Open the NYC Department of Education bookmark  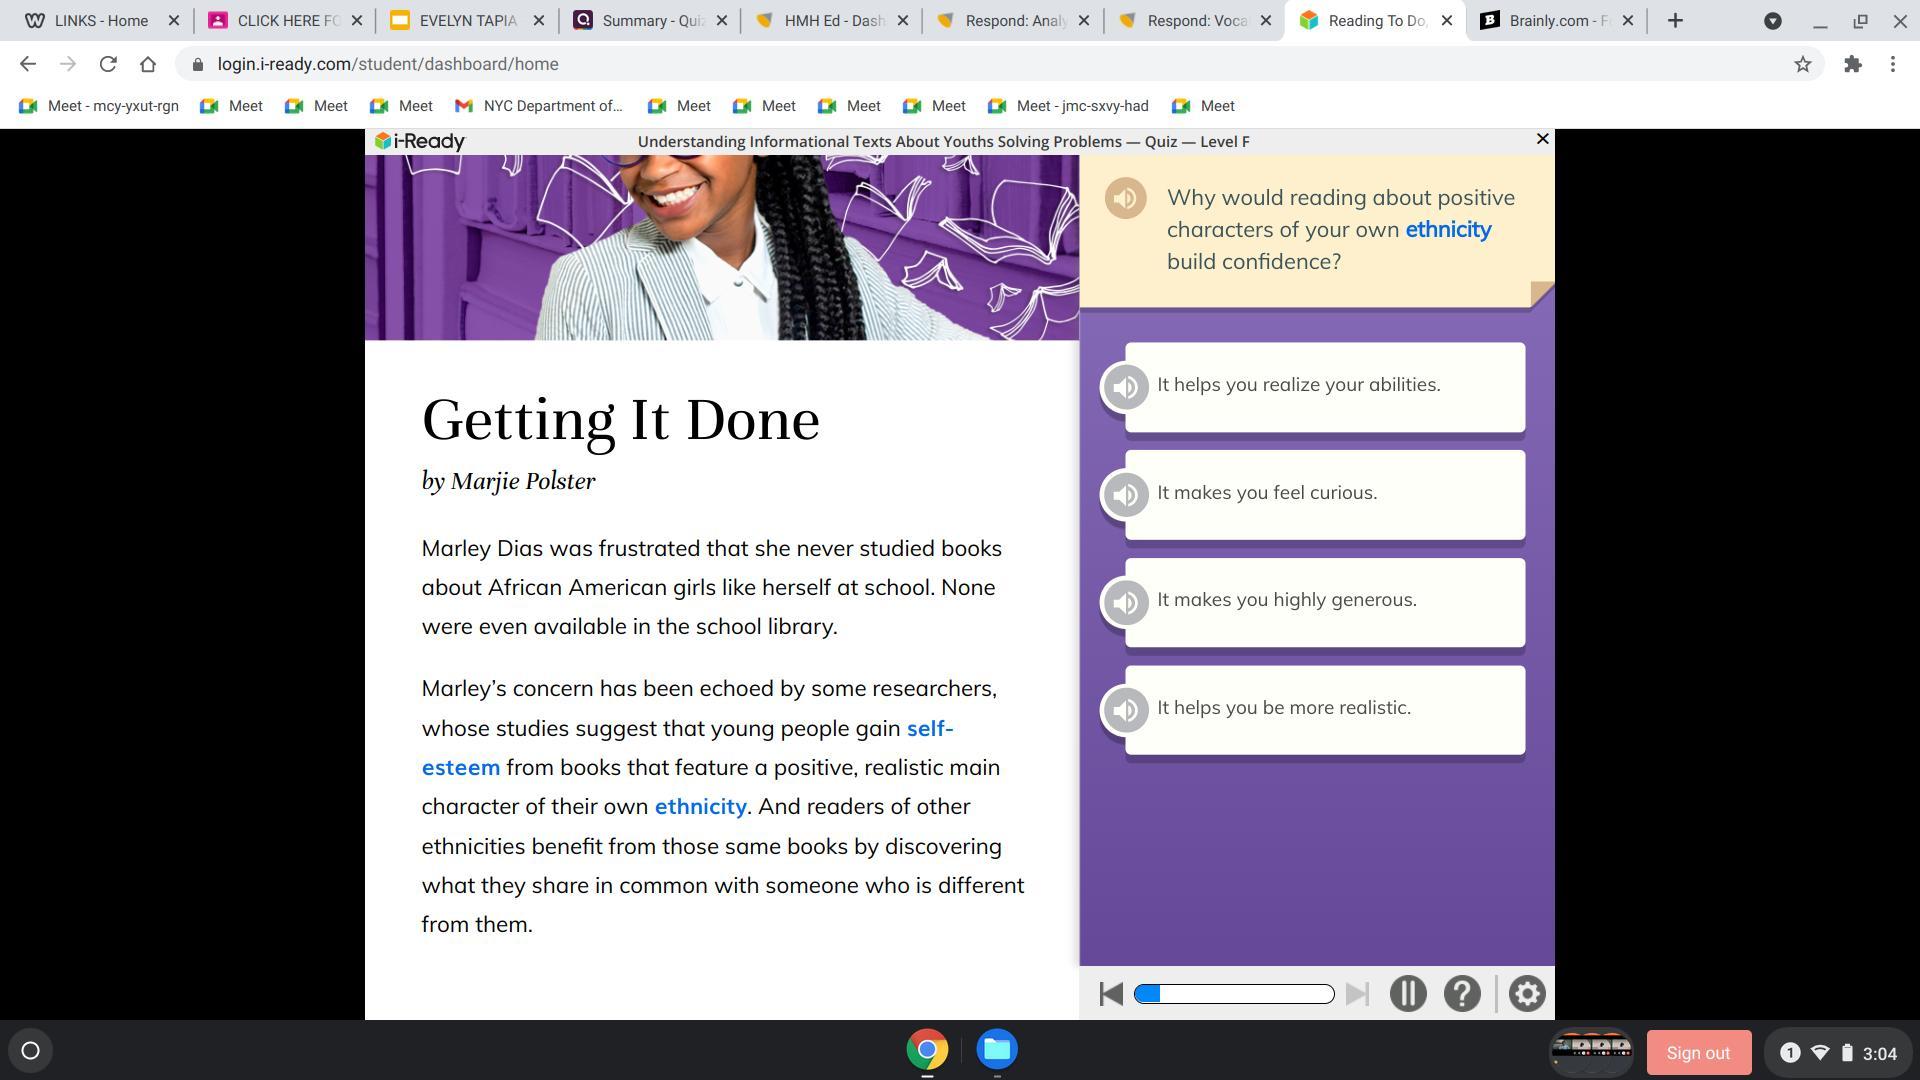(x=540, y=106)
